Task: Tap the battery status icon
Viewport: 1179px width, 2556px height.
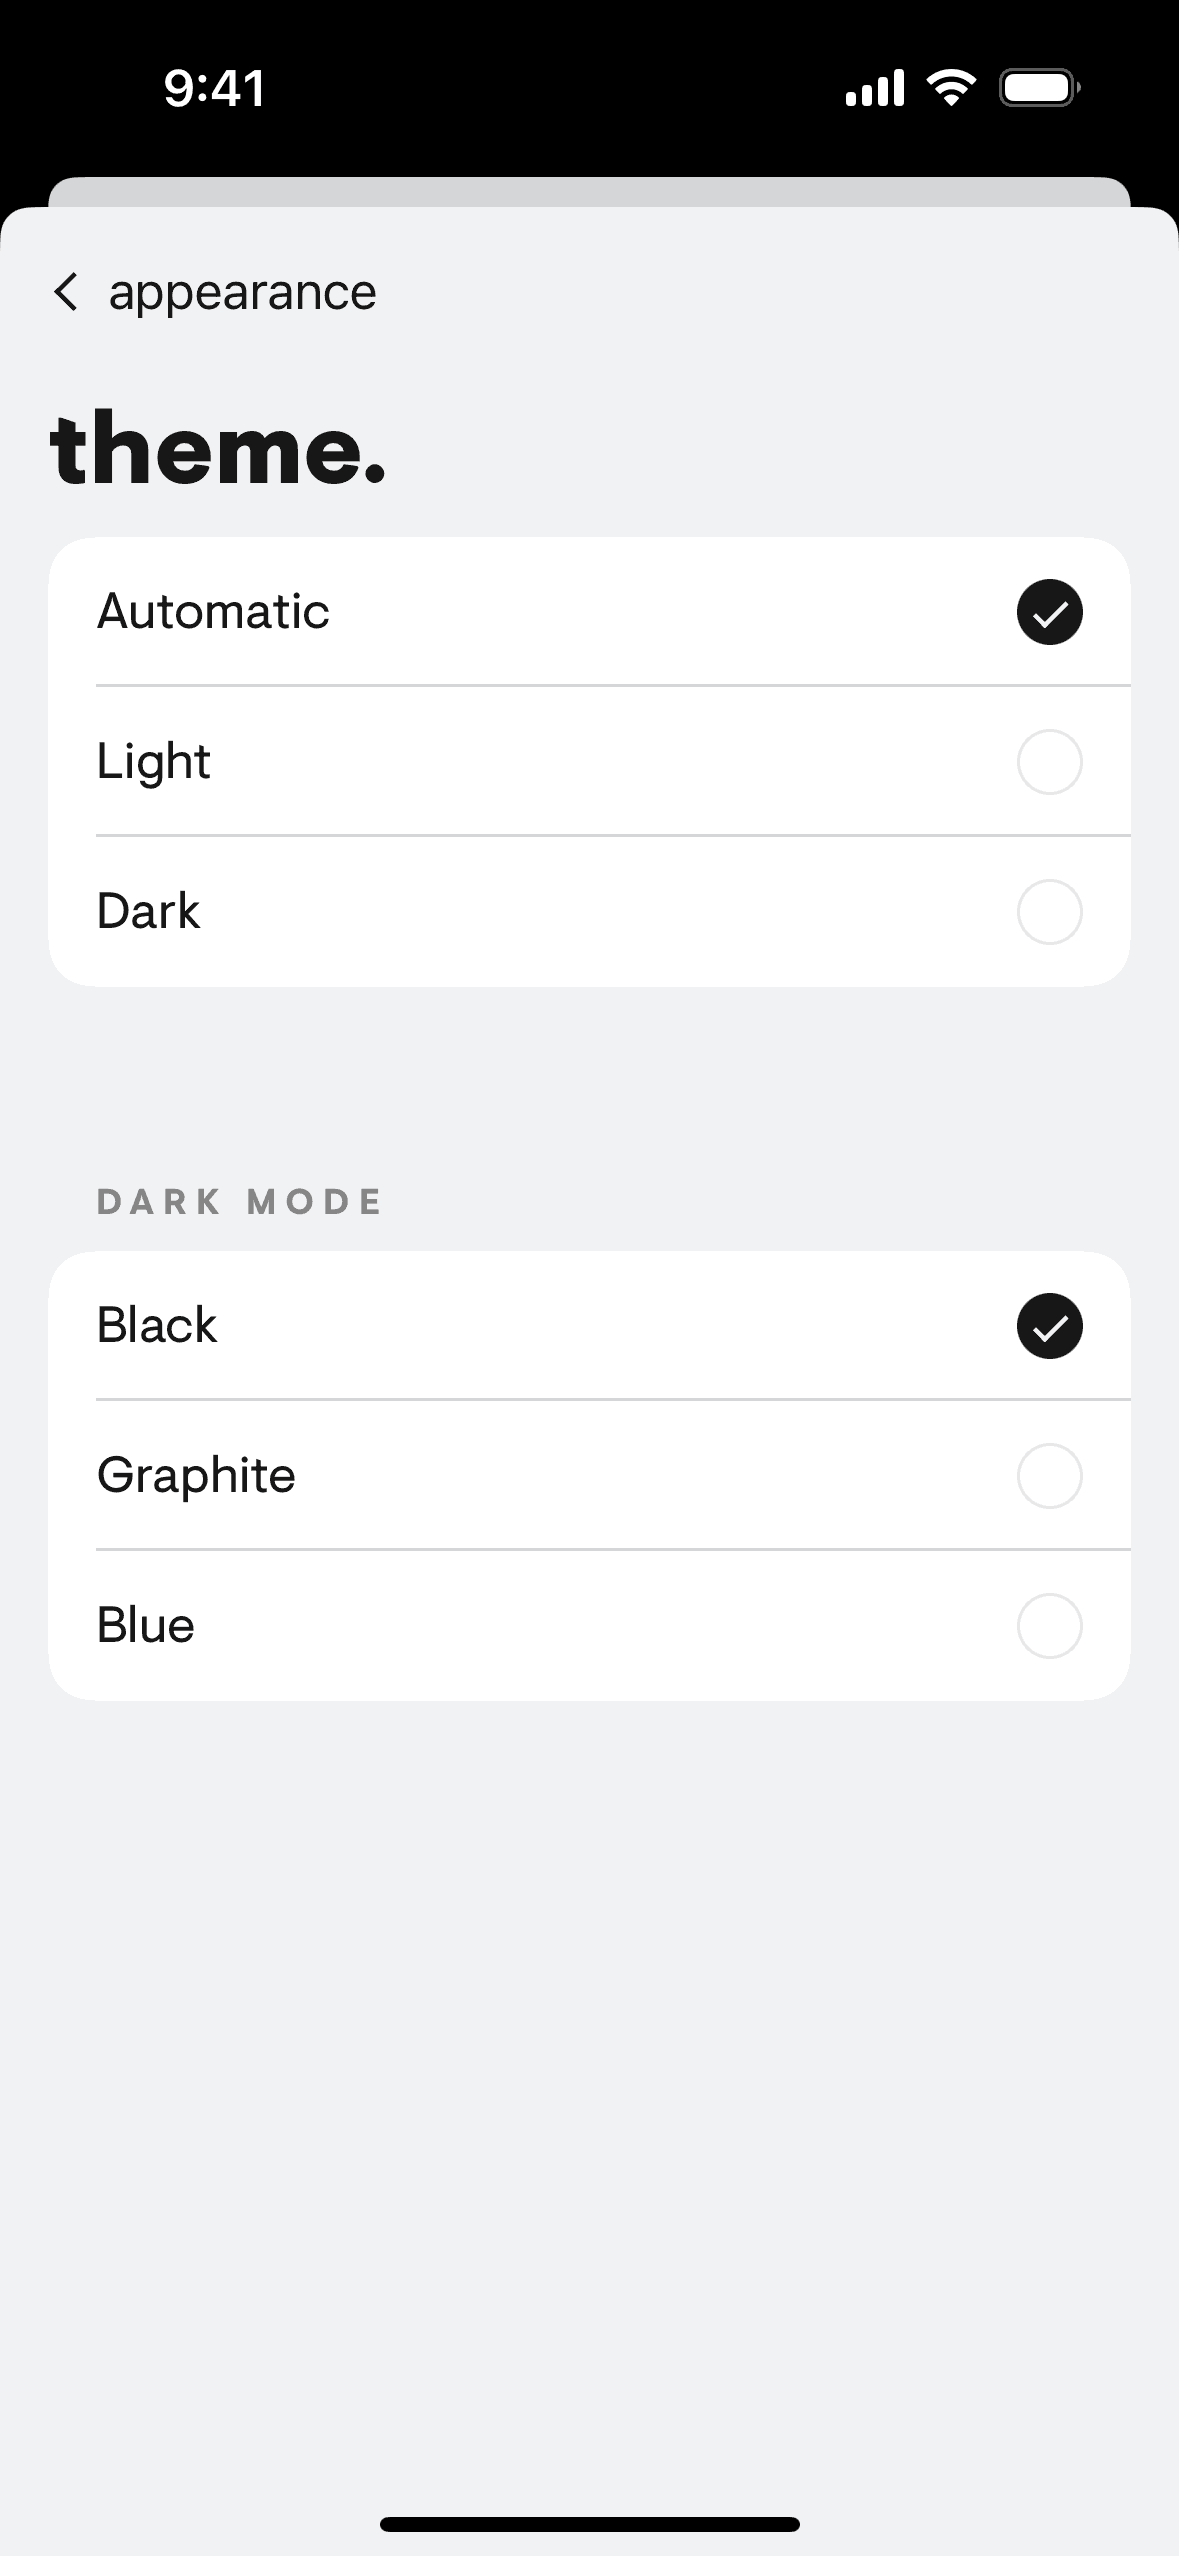Action: point(1039,88)
